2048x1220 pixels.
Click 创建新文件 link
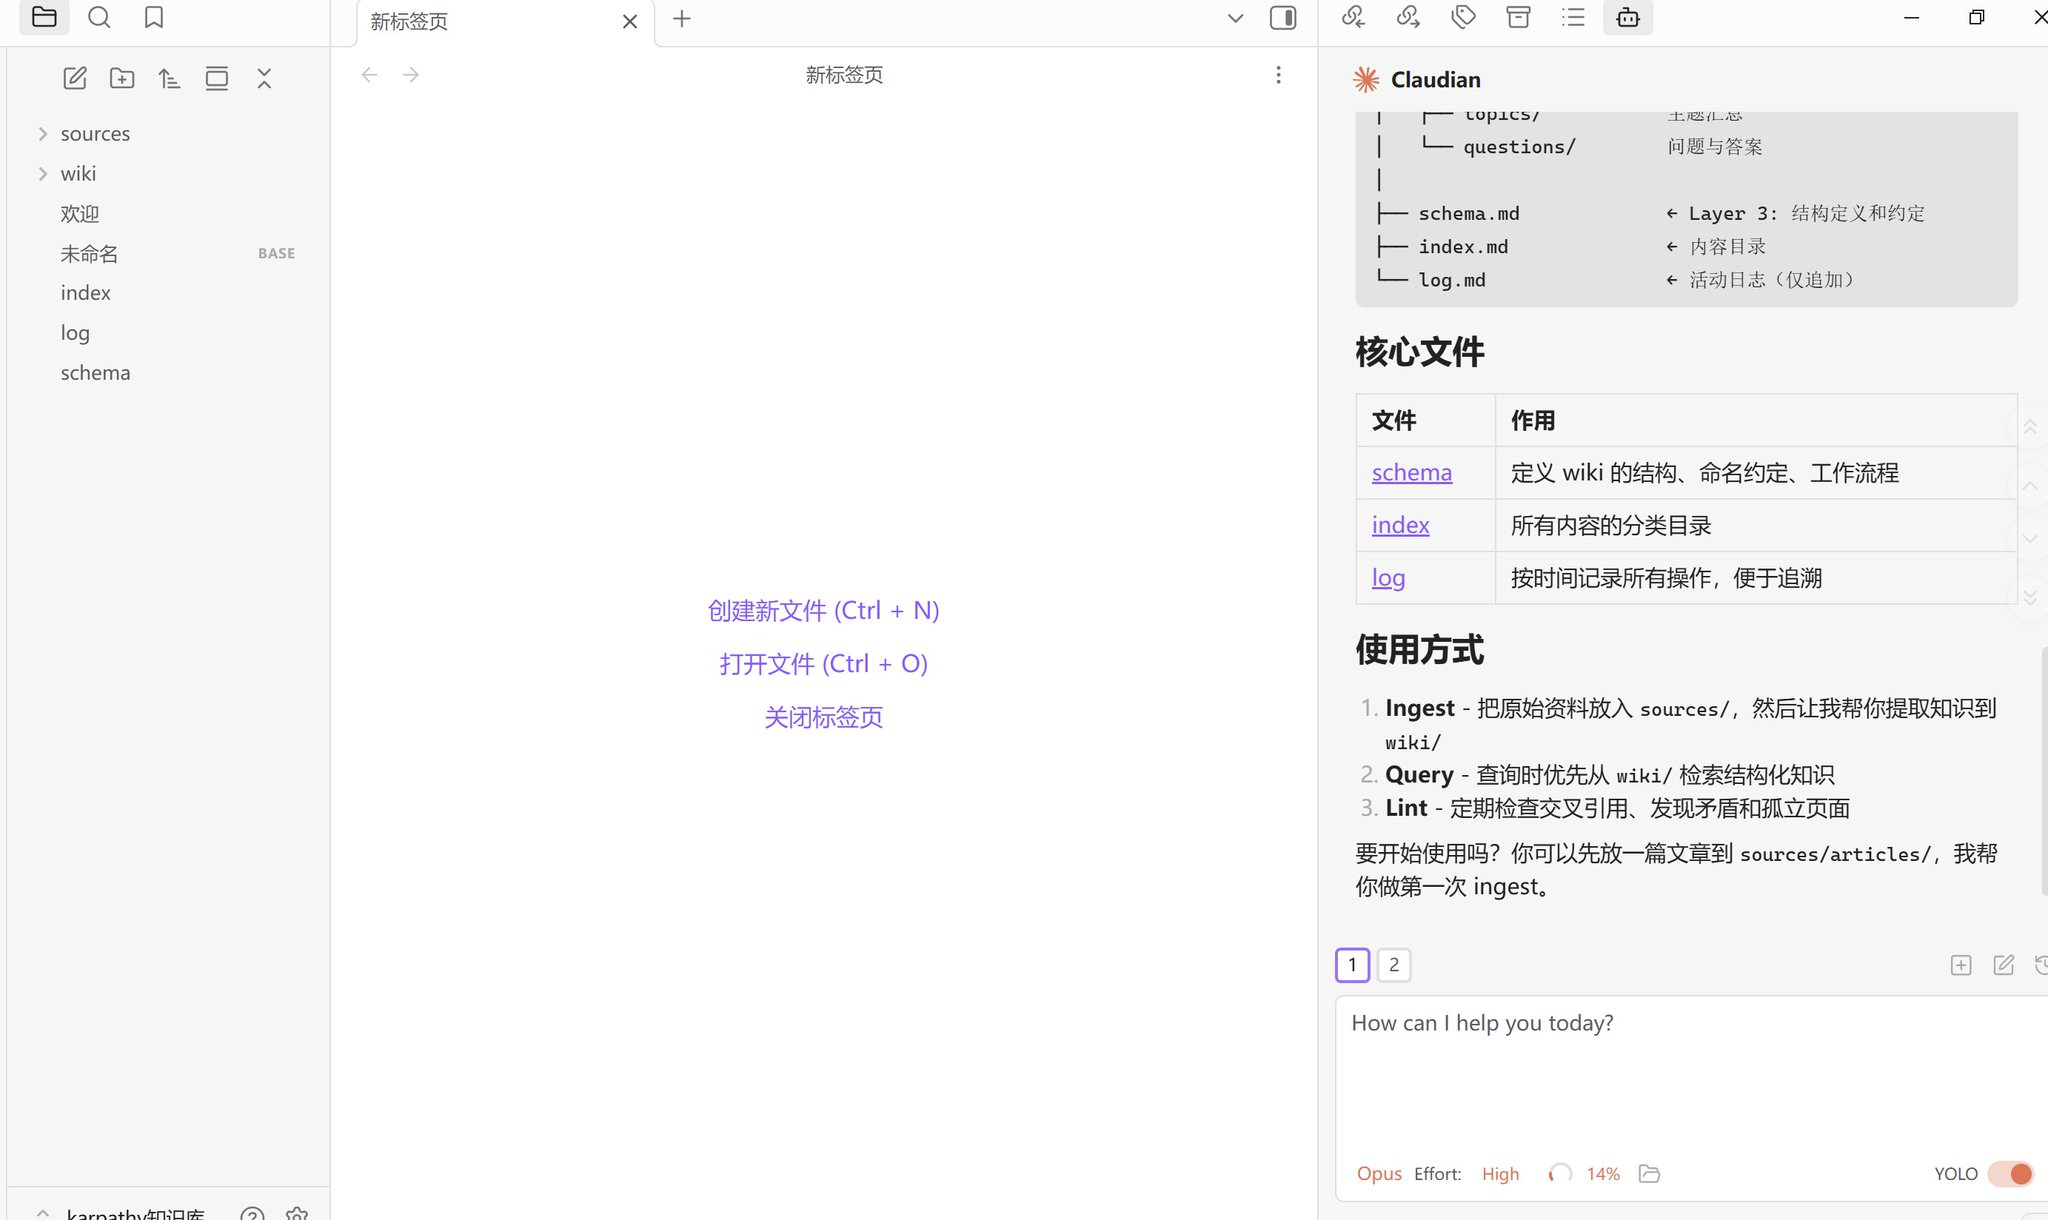pos(823,610)
